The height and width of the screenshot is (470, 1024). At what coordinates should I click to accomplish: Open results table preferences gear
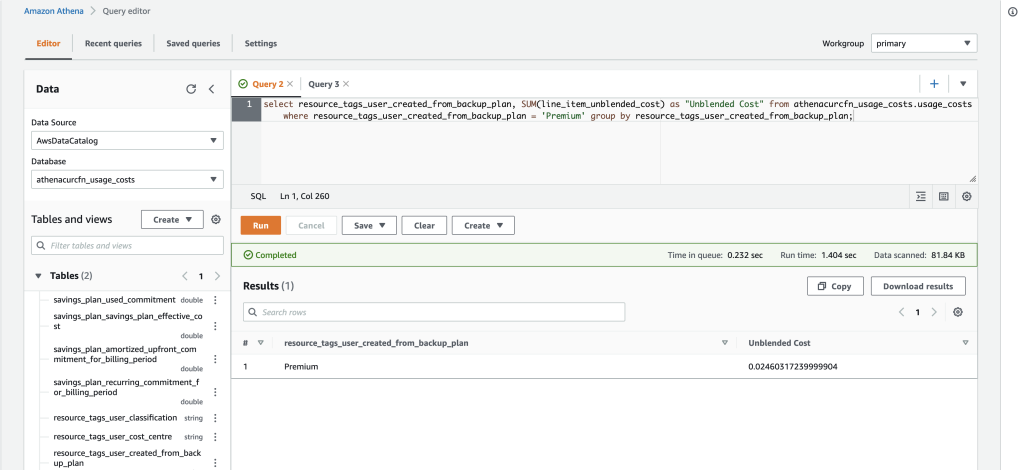[x=957, y=312]
